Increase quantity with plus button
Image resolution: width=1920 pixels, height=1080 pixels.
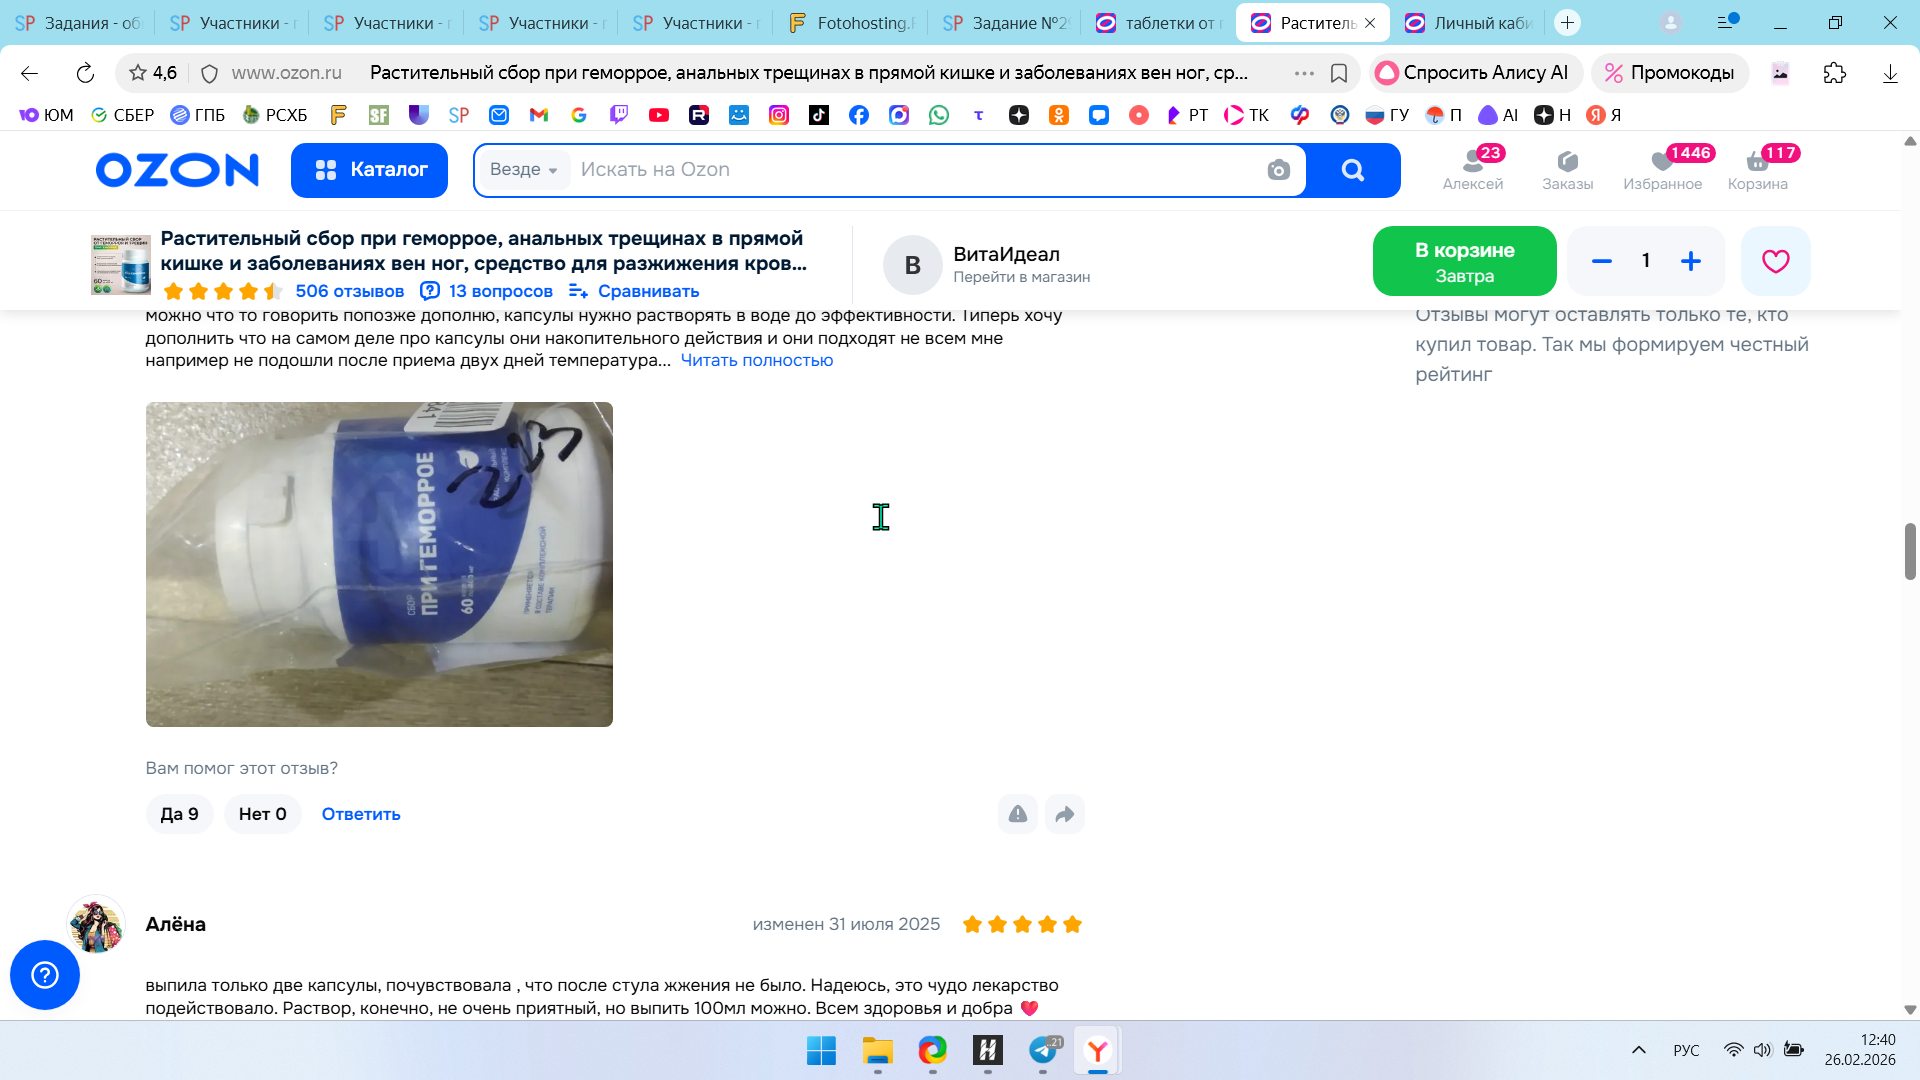[x=1690, y=261]
